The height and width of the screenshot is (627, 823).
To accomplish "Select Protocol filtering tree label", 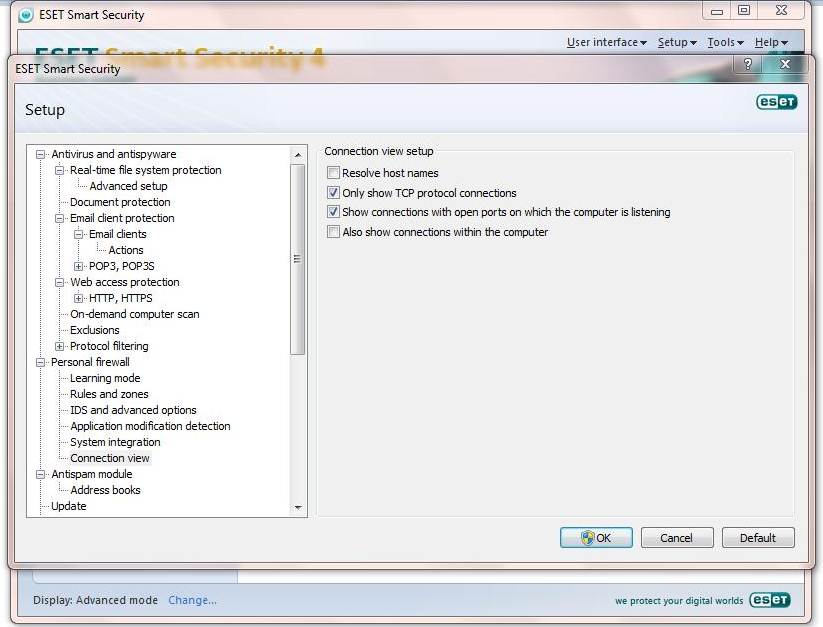I will (109, 346).
